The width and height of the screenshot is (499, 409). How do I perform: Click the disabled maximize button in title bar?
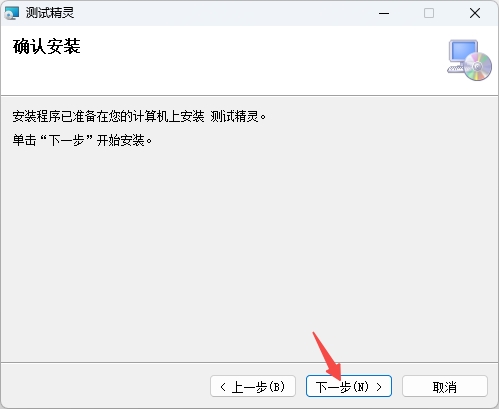(x=429, y=13)
